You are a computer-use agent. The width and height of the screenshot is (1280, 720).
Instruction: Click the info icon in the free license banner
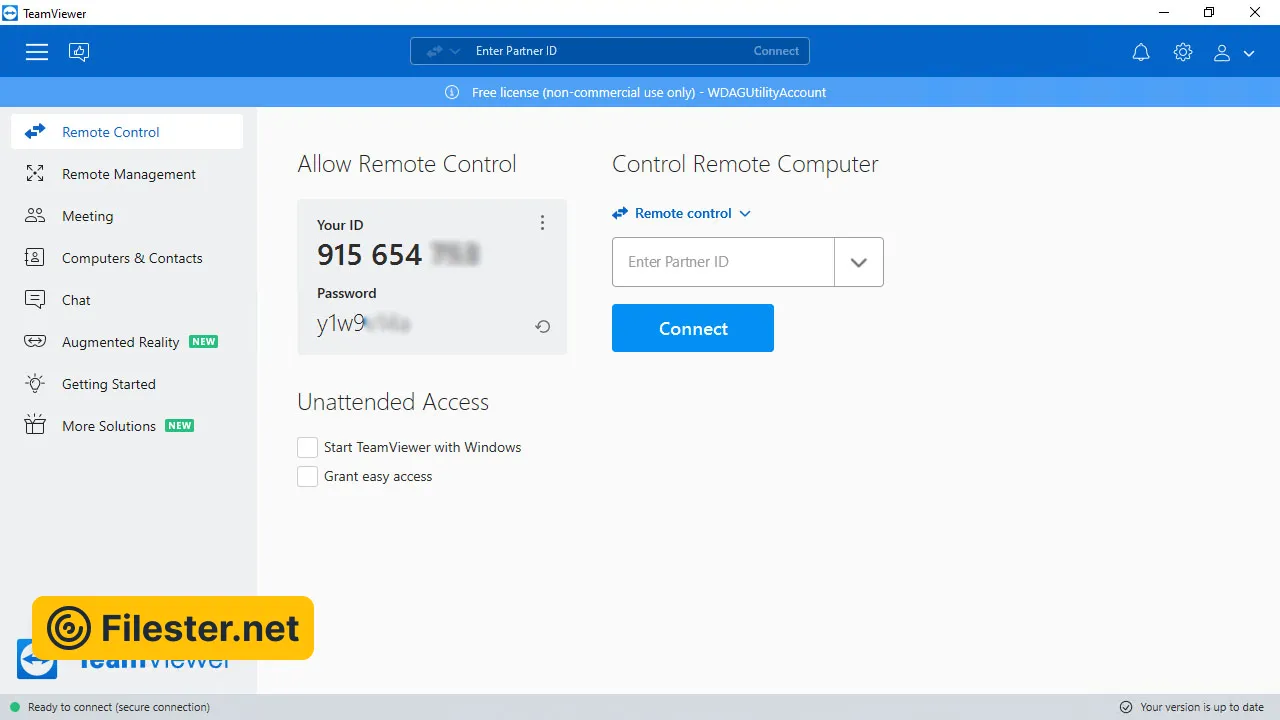pos(452,92)
